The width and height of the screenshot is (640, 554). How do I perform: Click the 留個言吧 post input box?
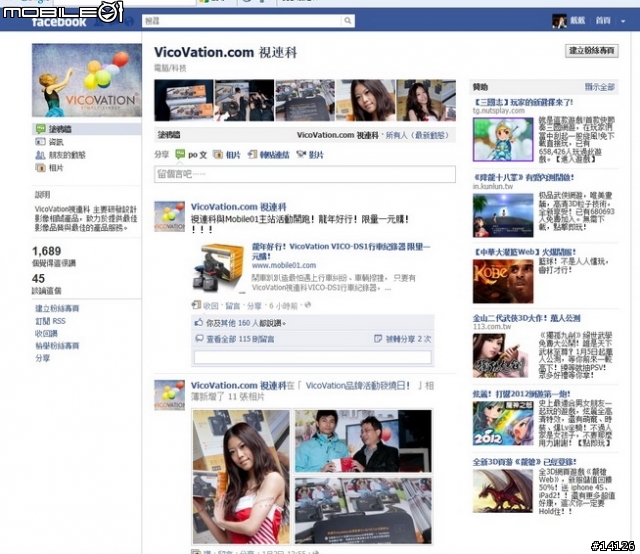coord(305,174)
